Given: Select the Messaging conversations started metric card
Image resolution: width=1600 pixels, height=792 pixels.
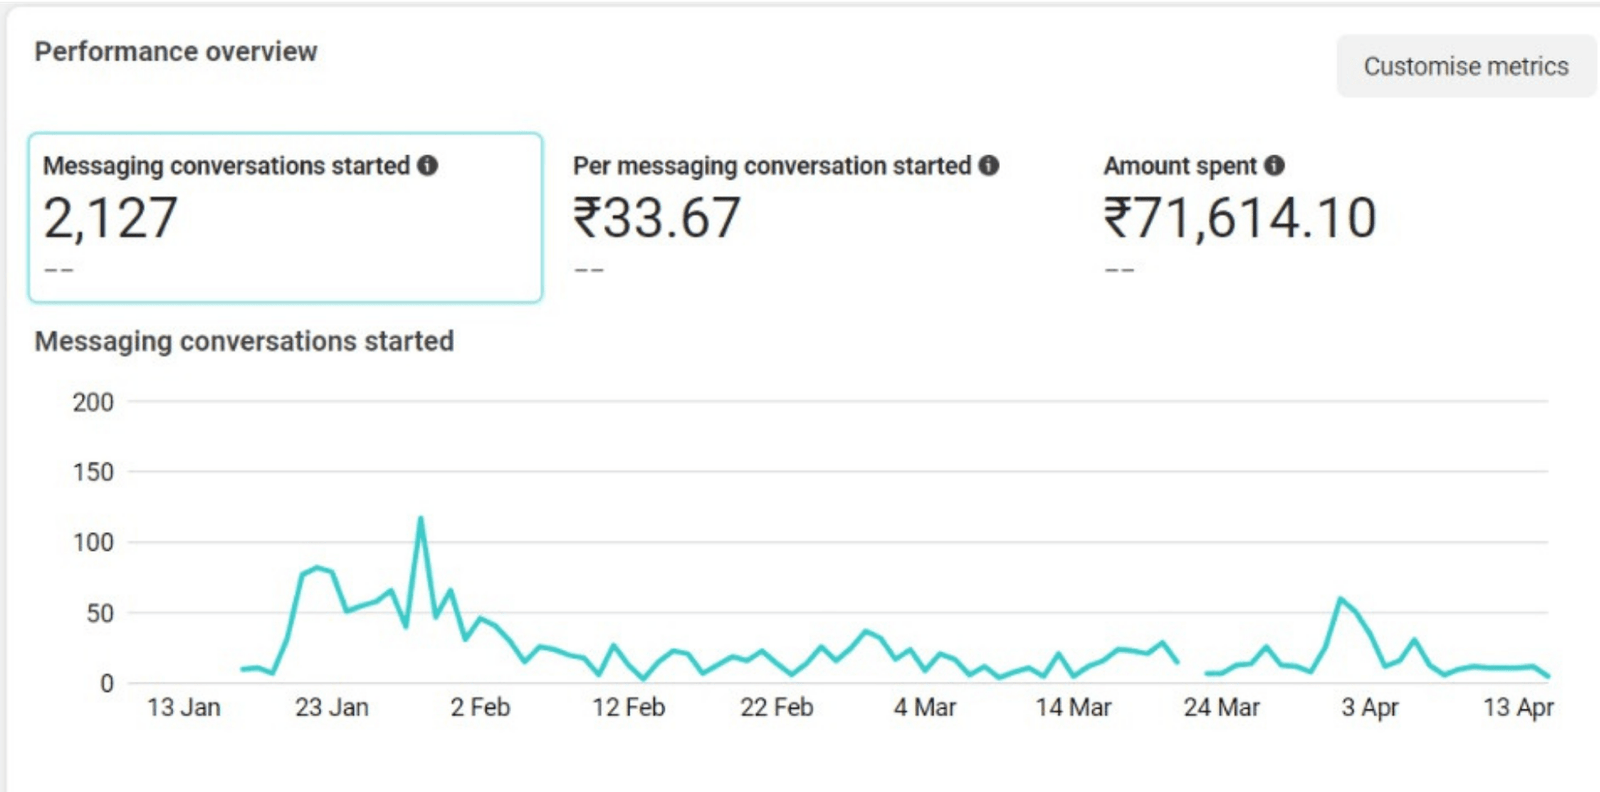Looking at the screenshot, I should tap(285, 217).
